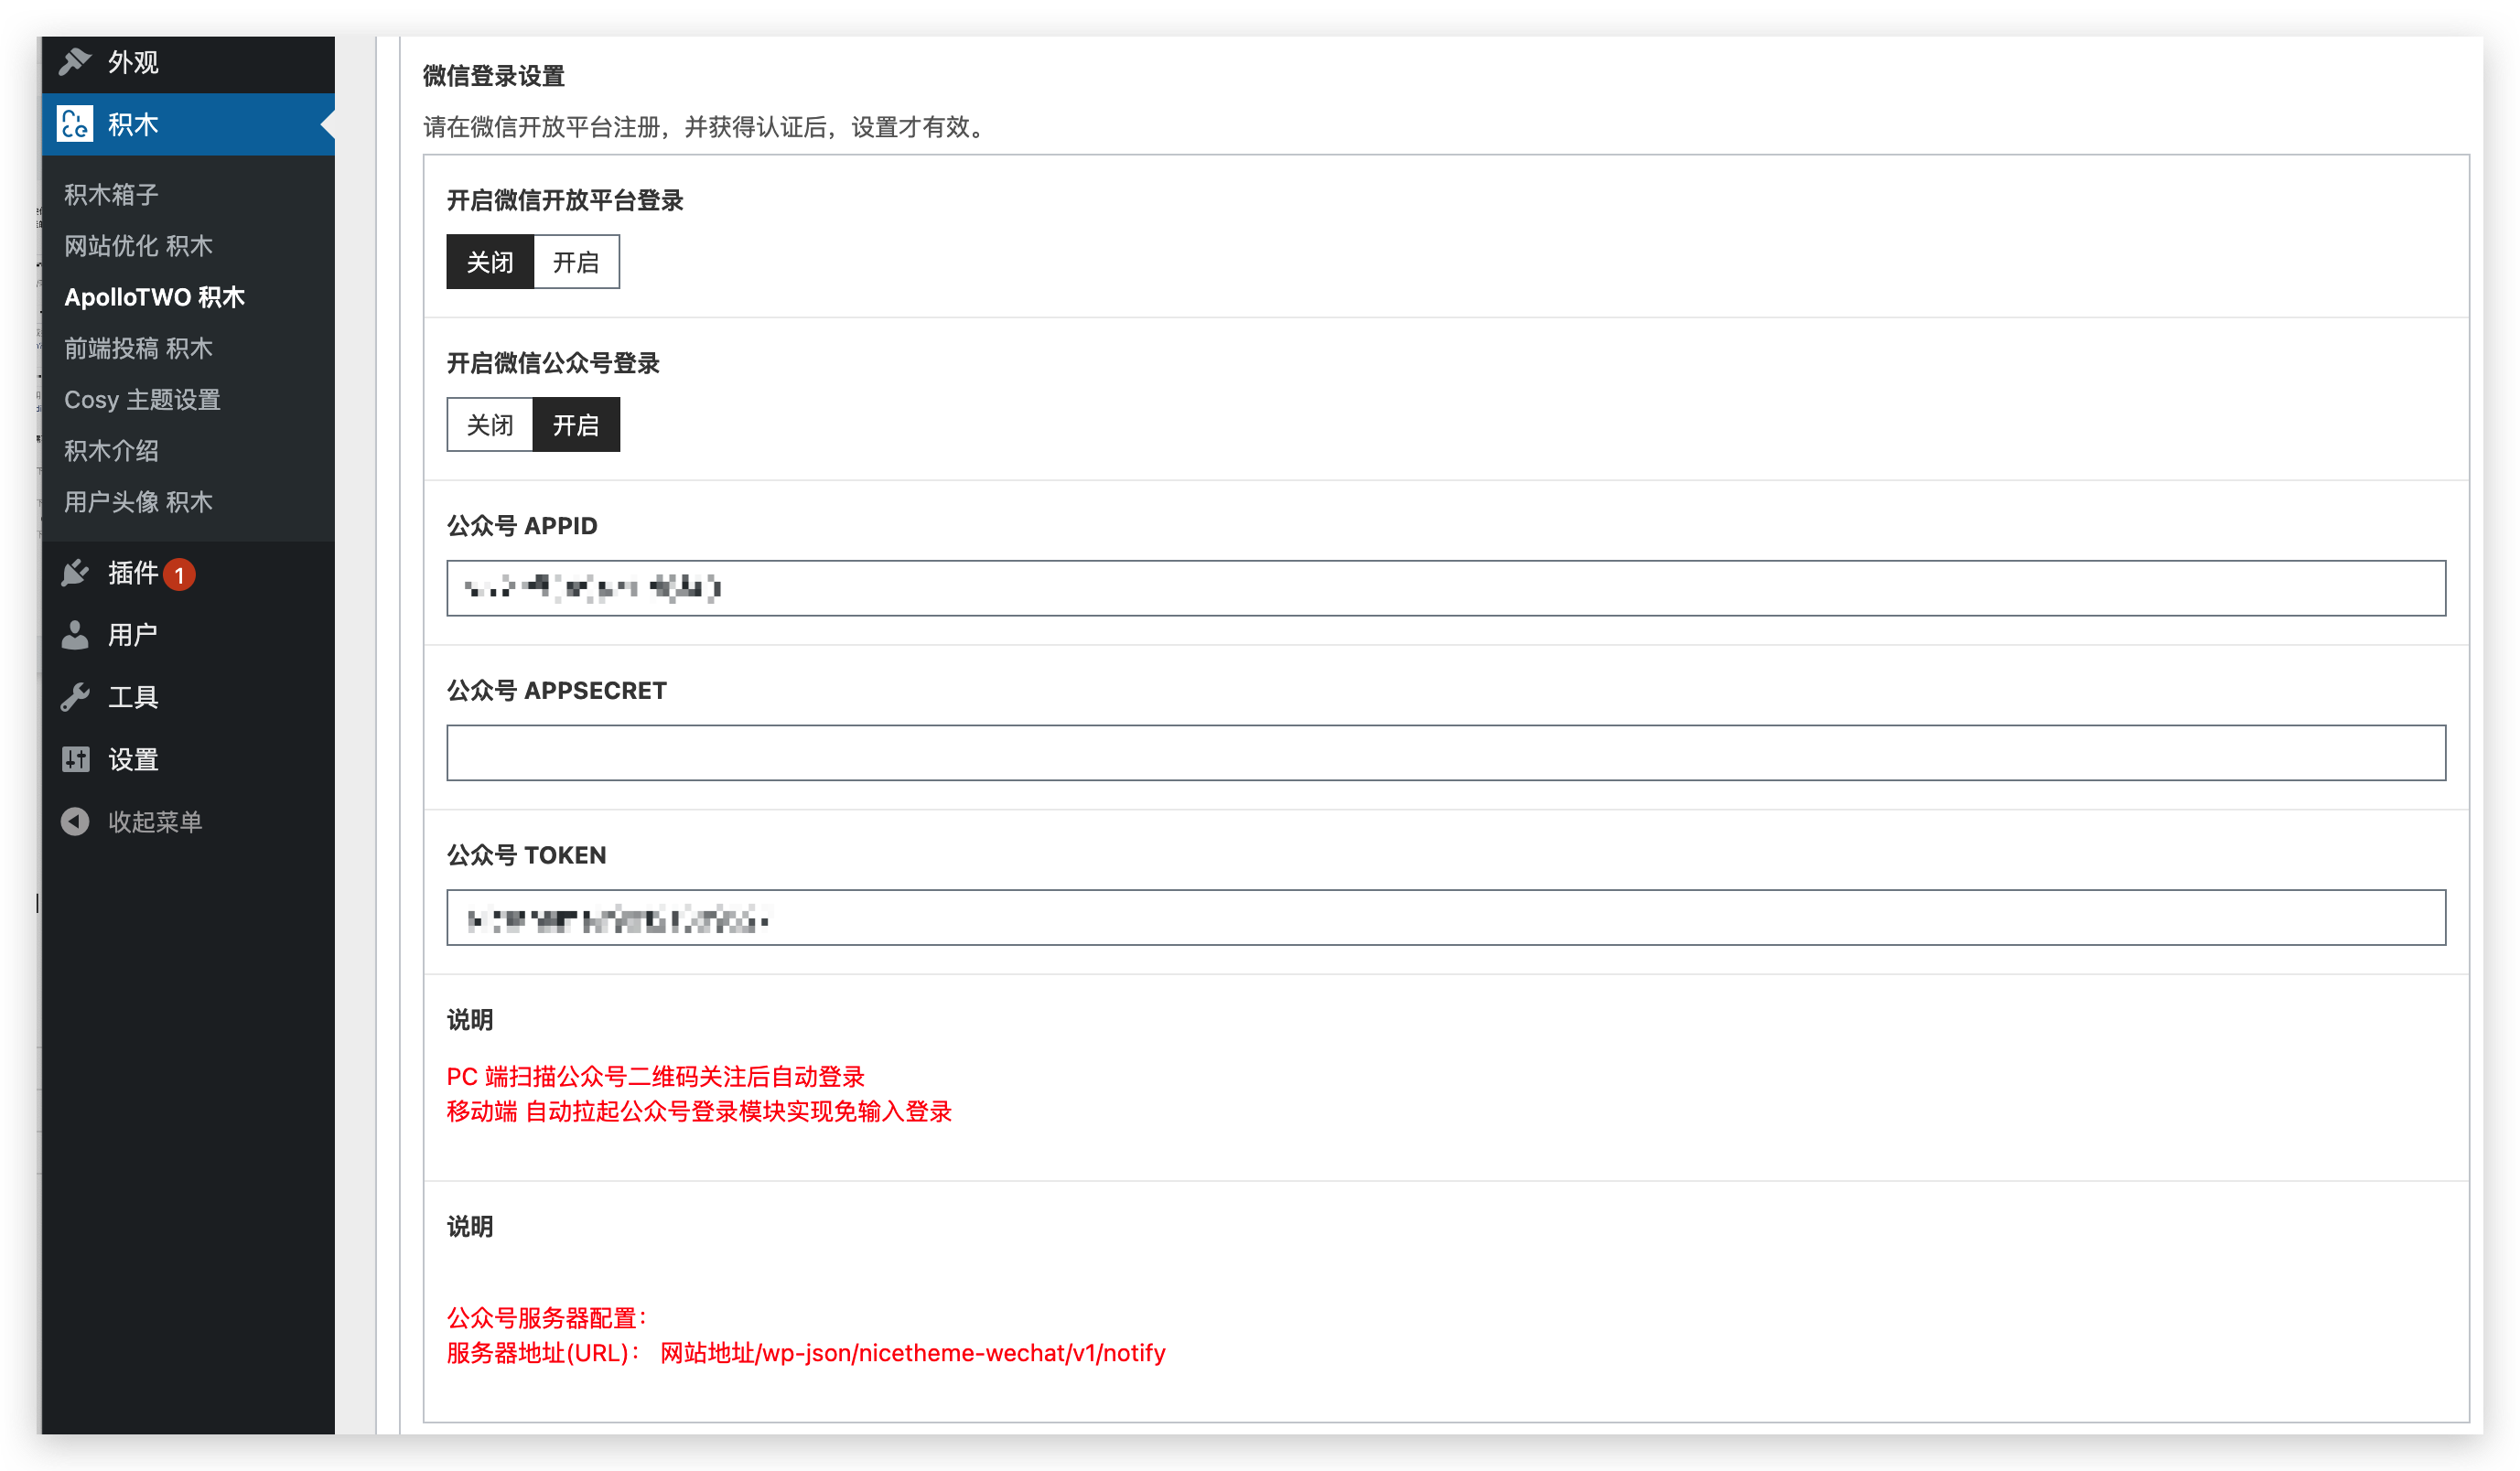
Task: Focus the 公众号 APPSECRET input field
Action: click(x=1446, y=753)
